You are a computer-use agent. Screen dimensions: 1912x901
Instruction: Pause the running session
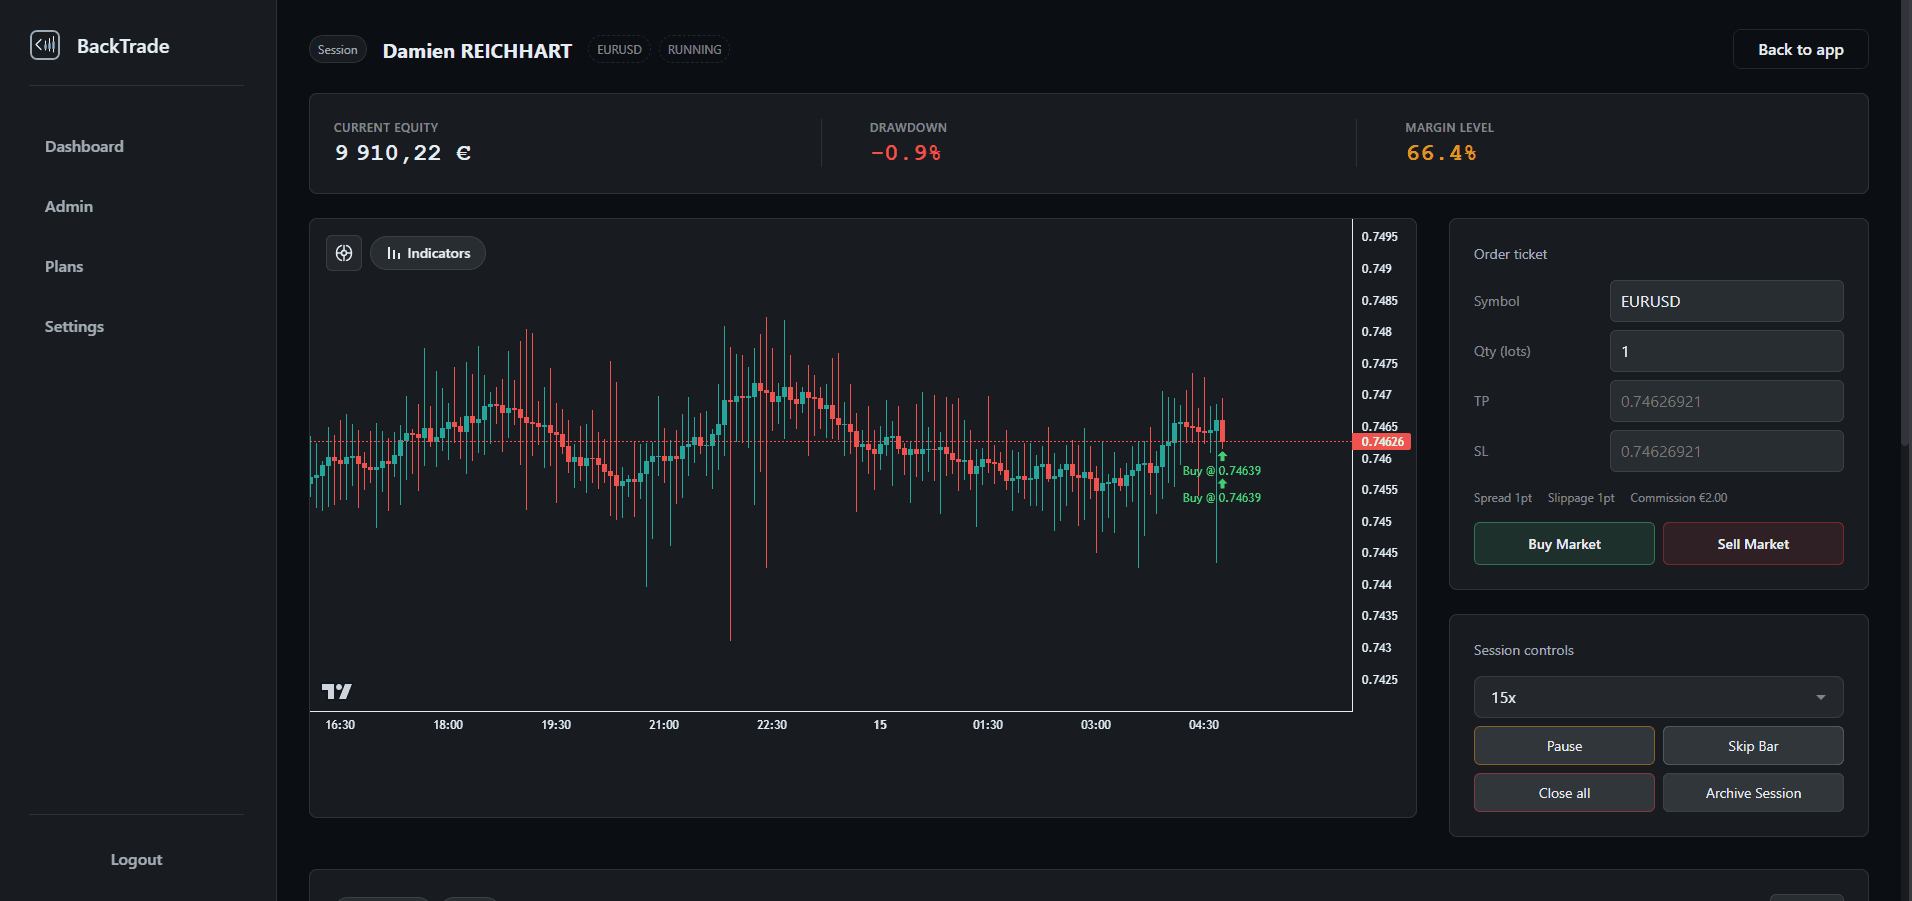1564,746
